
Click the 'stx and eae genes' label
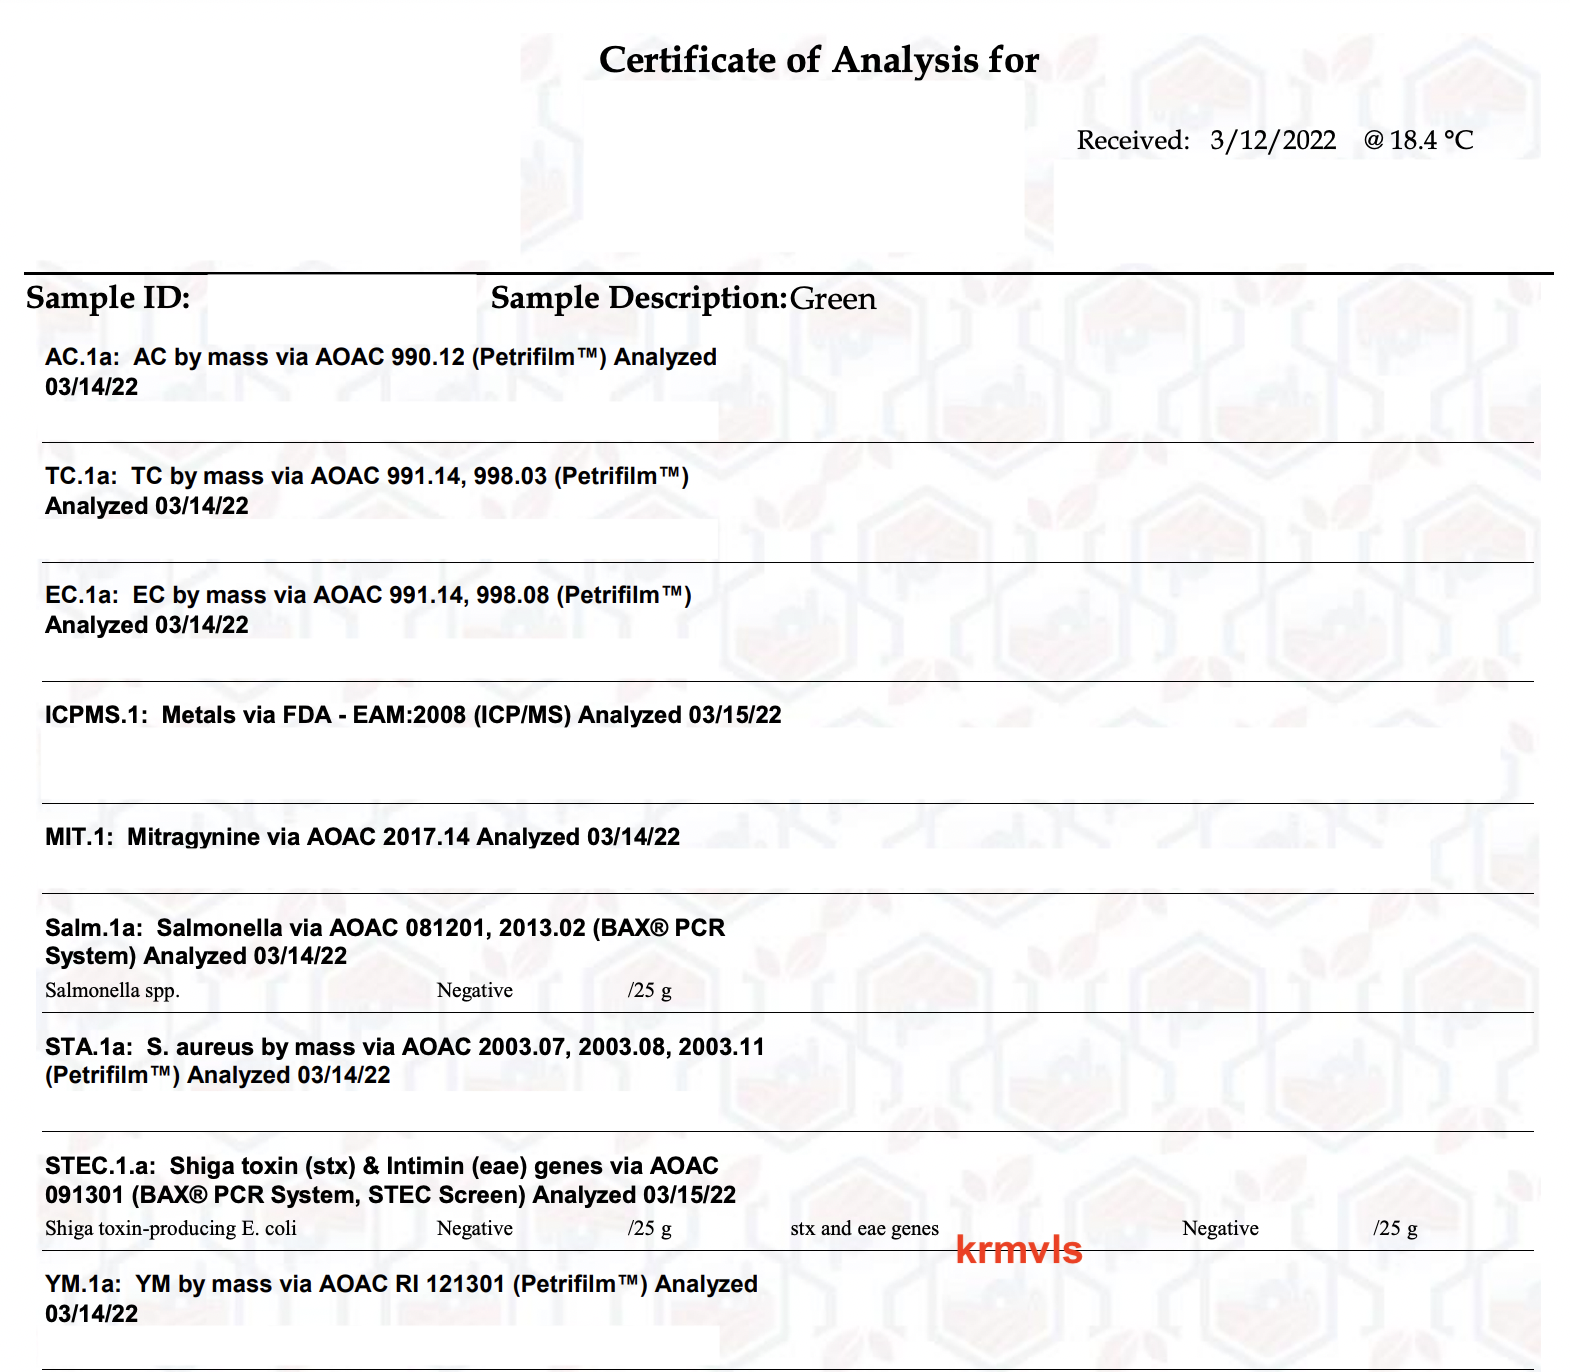click(x=865, y=1229)
